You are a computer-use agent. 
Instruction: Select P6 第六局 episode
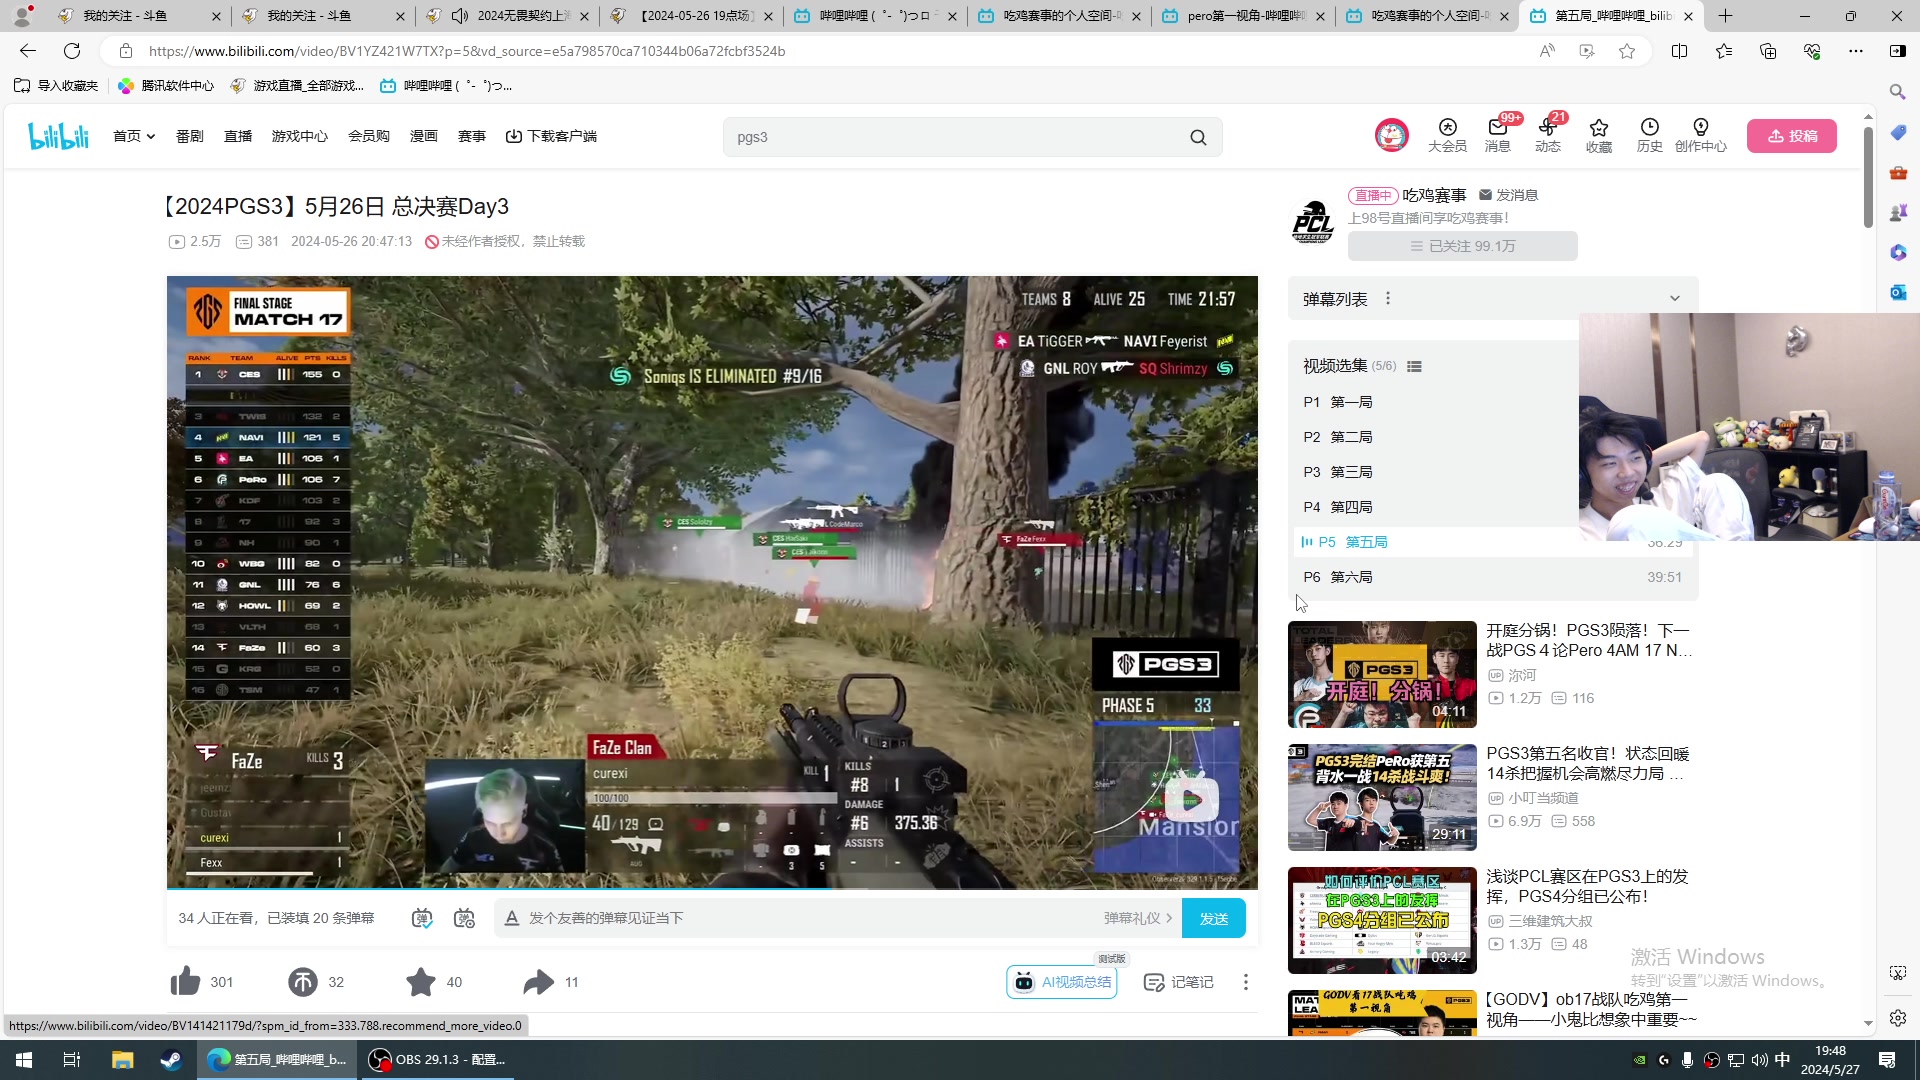point(1492,577)
